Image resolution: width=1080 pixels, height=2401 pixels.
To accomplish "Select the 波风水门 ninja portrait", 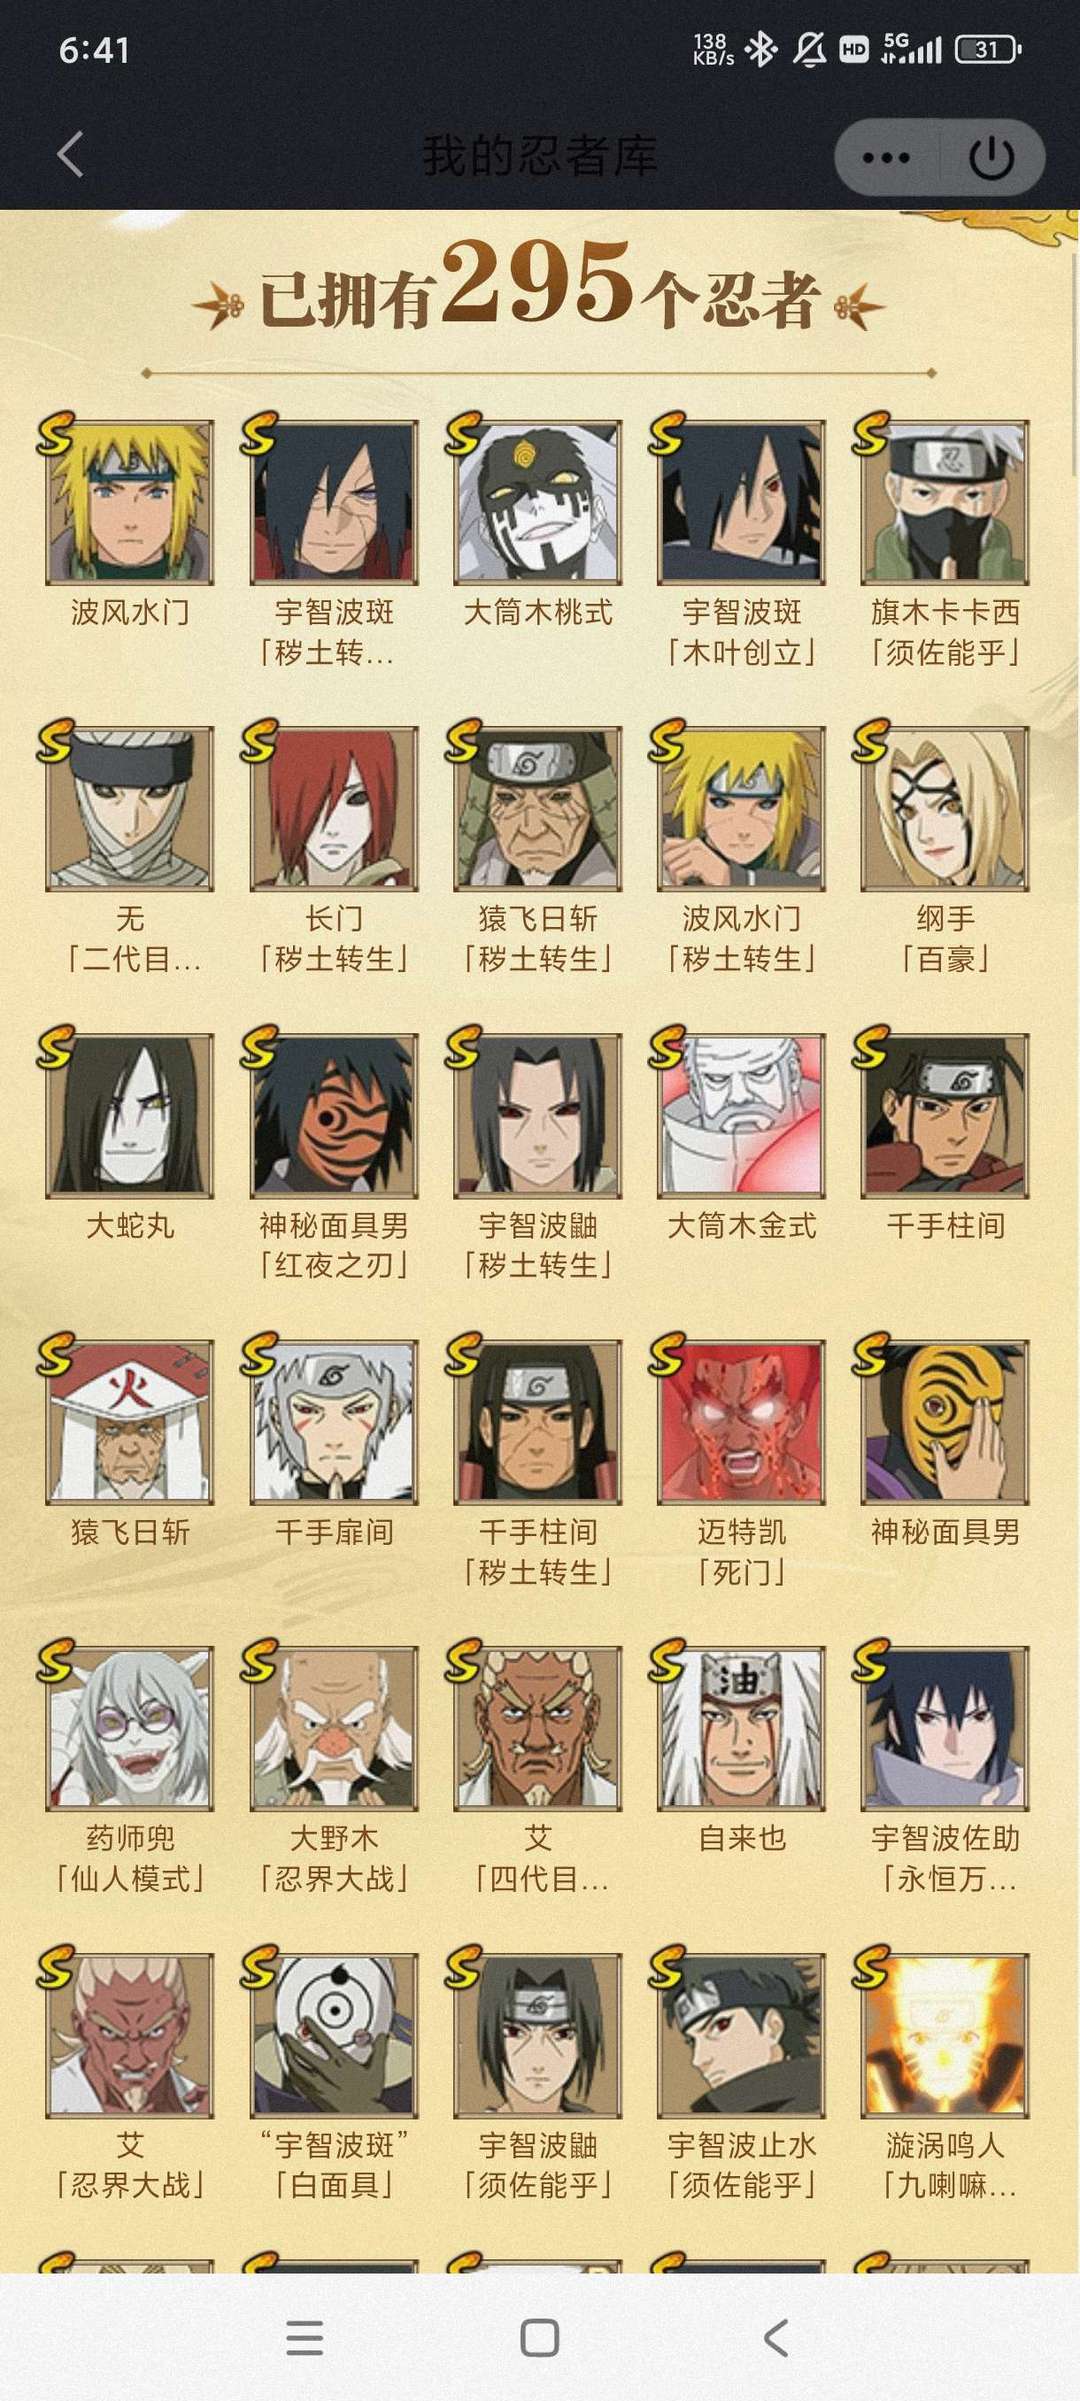I will coord(130,502).
